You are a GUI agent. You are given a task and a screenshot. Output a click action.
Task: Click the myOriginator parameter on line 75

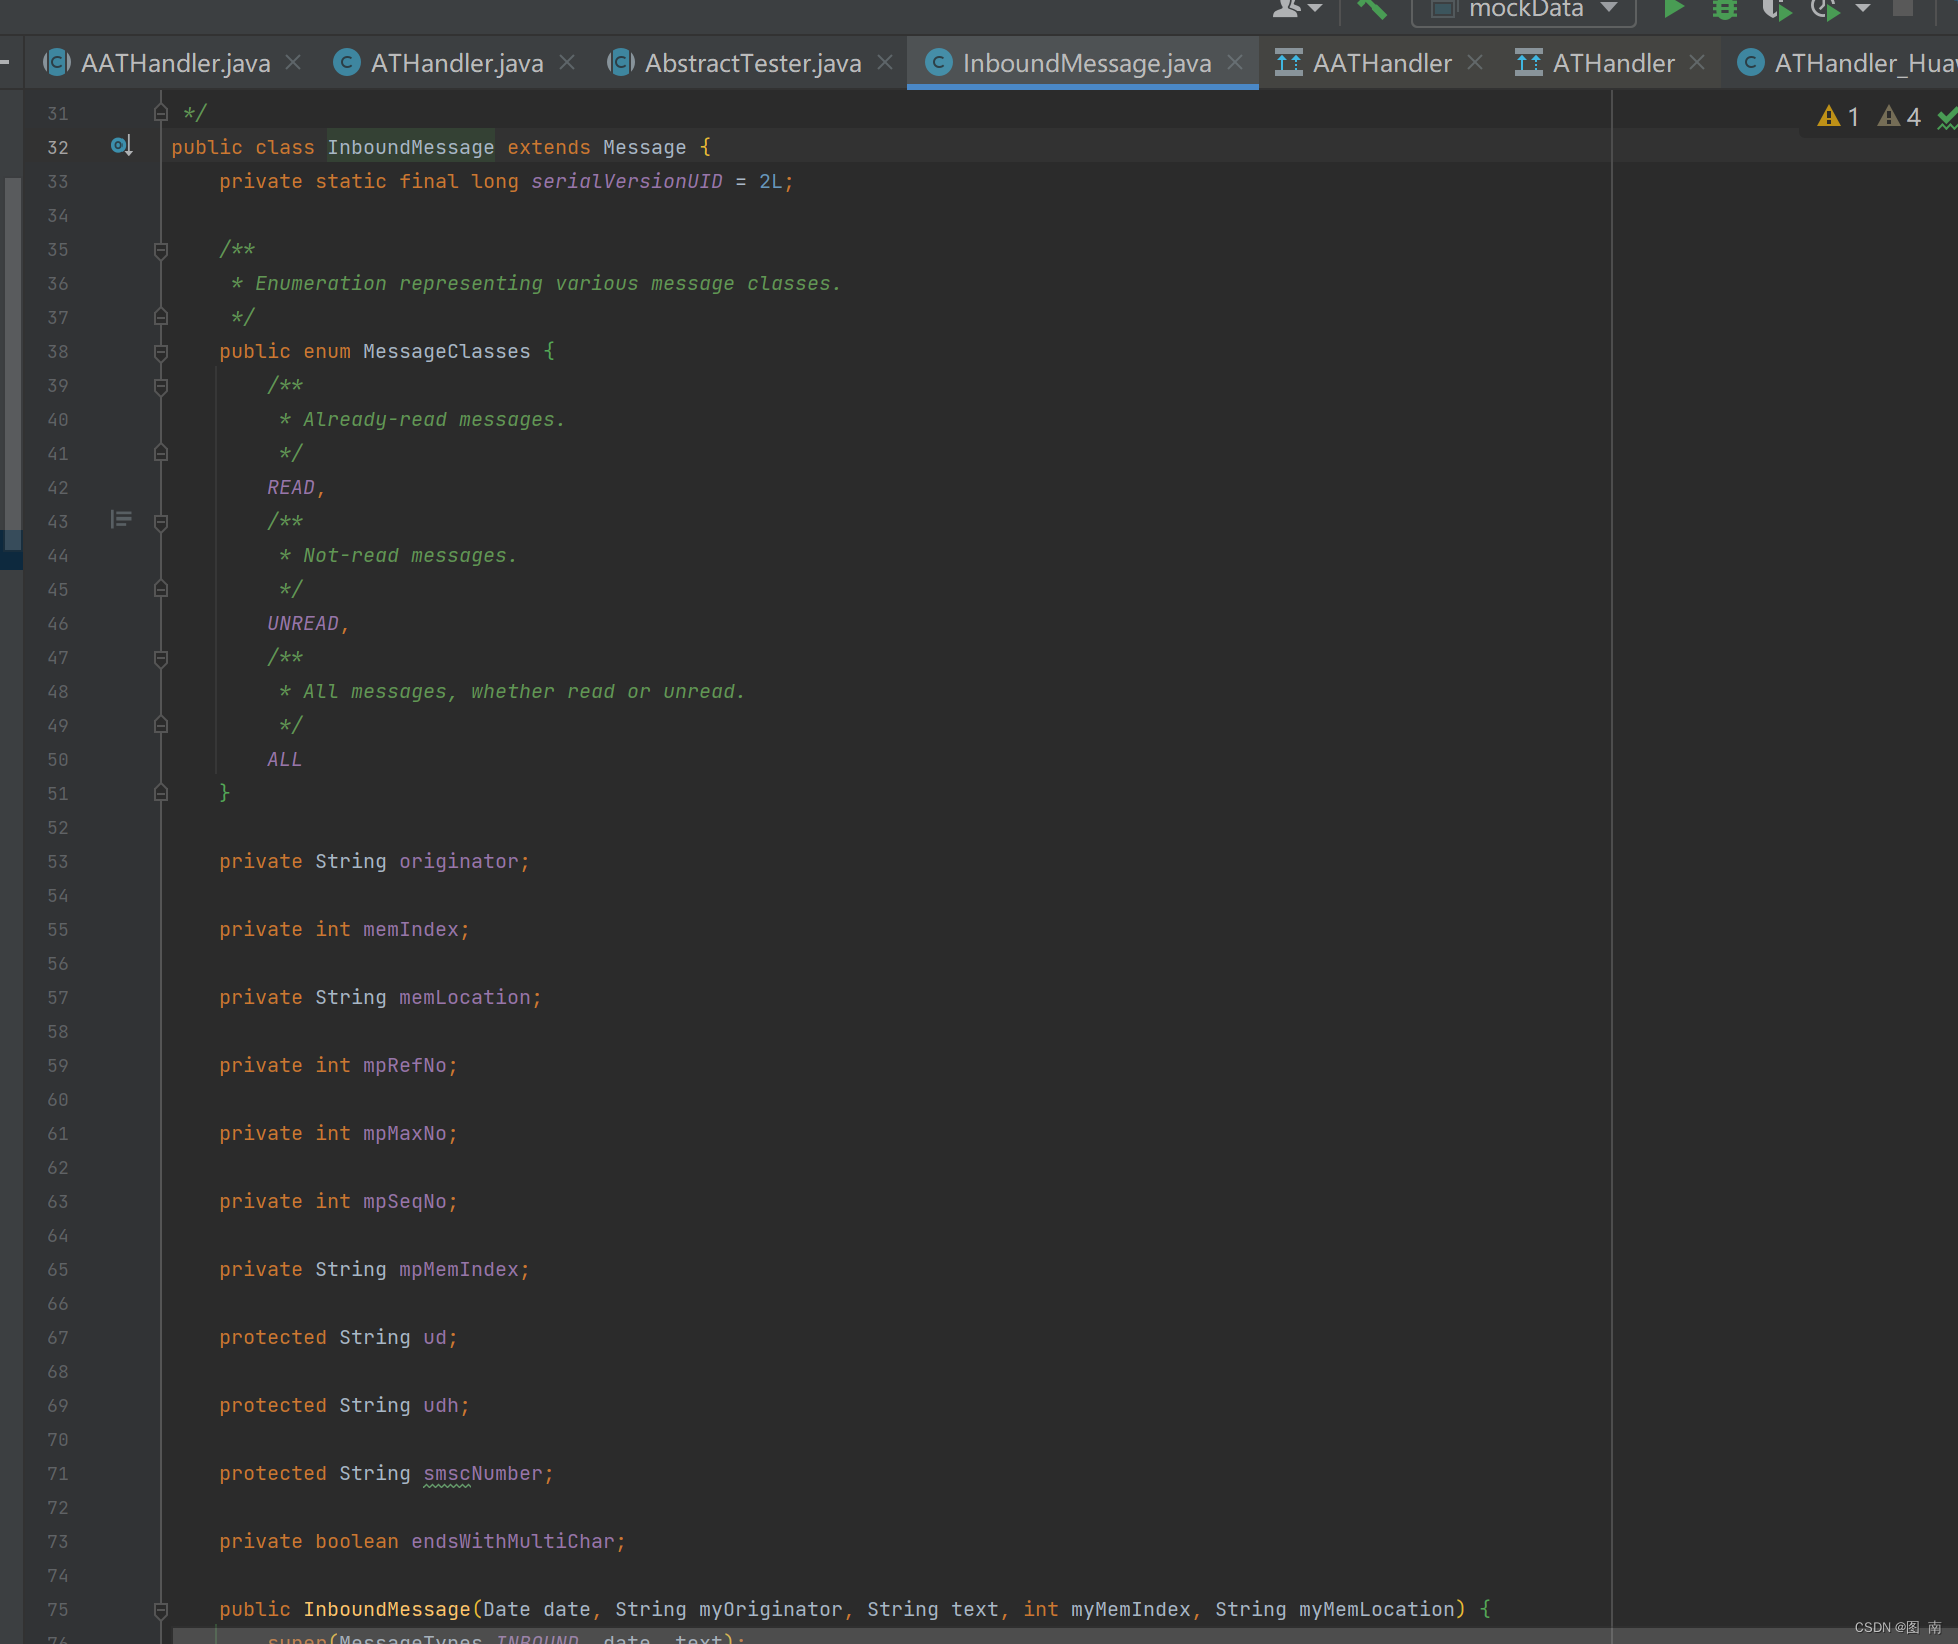771,1609
